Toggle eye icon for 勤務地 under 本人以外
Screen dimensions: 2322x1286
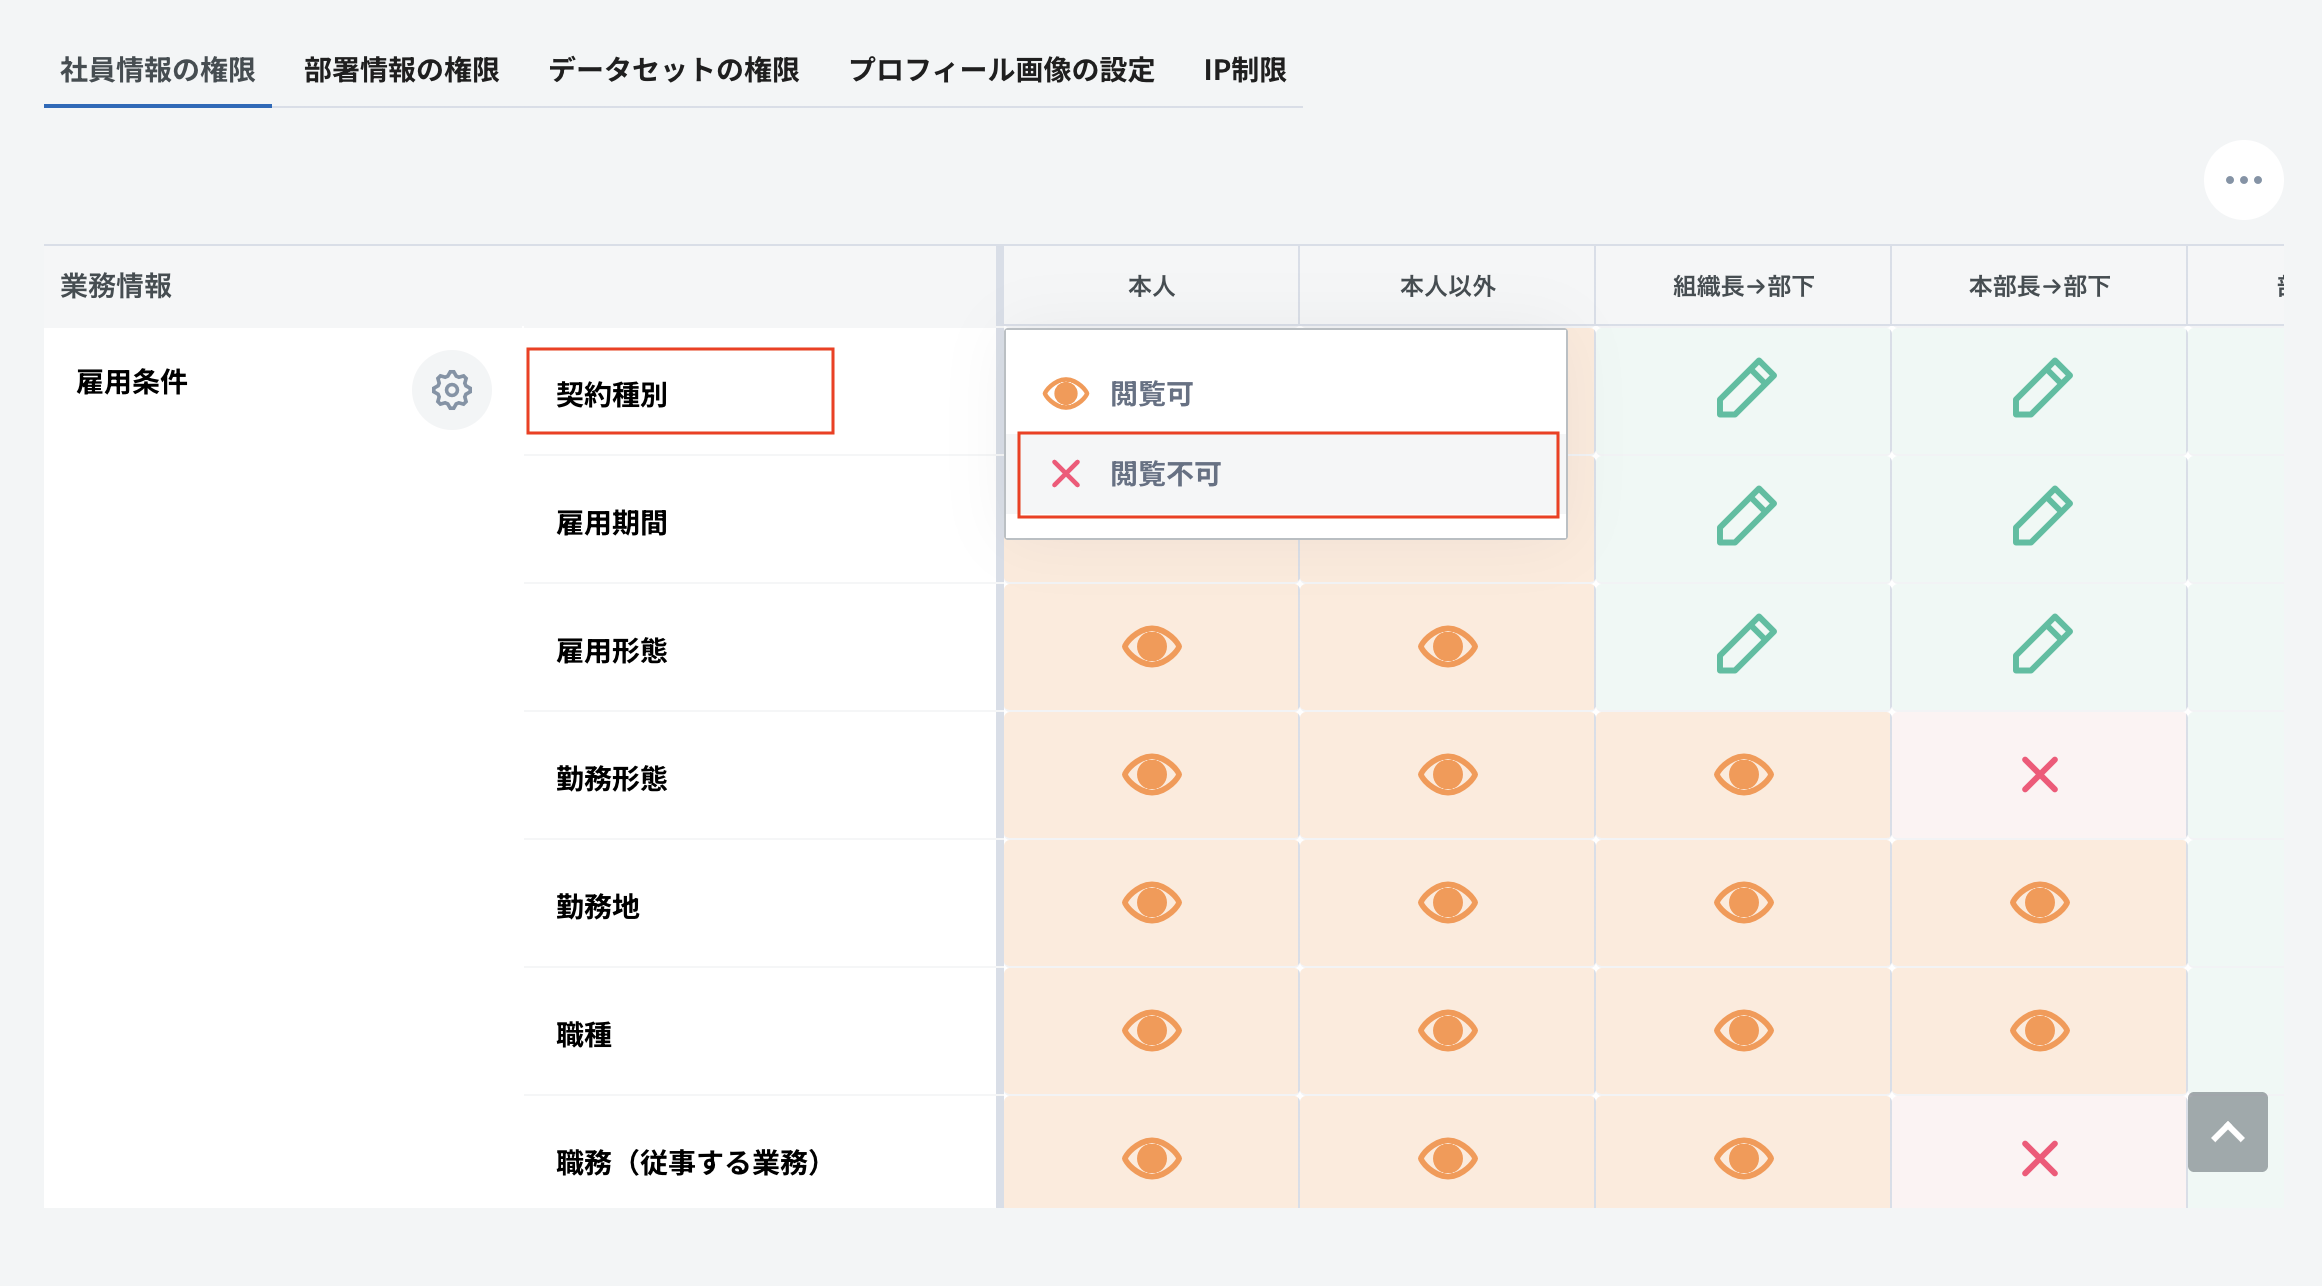coord(1447,903)
